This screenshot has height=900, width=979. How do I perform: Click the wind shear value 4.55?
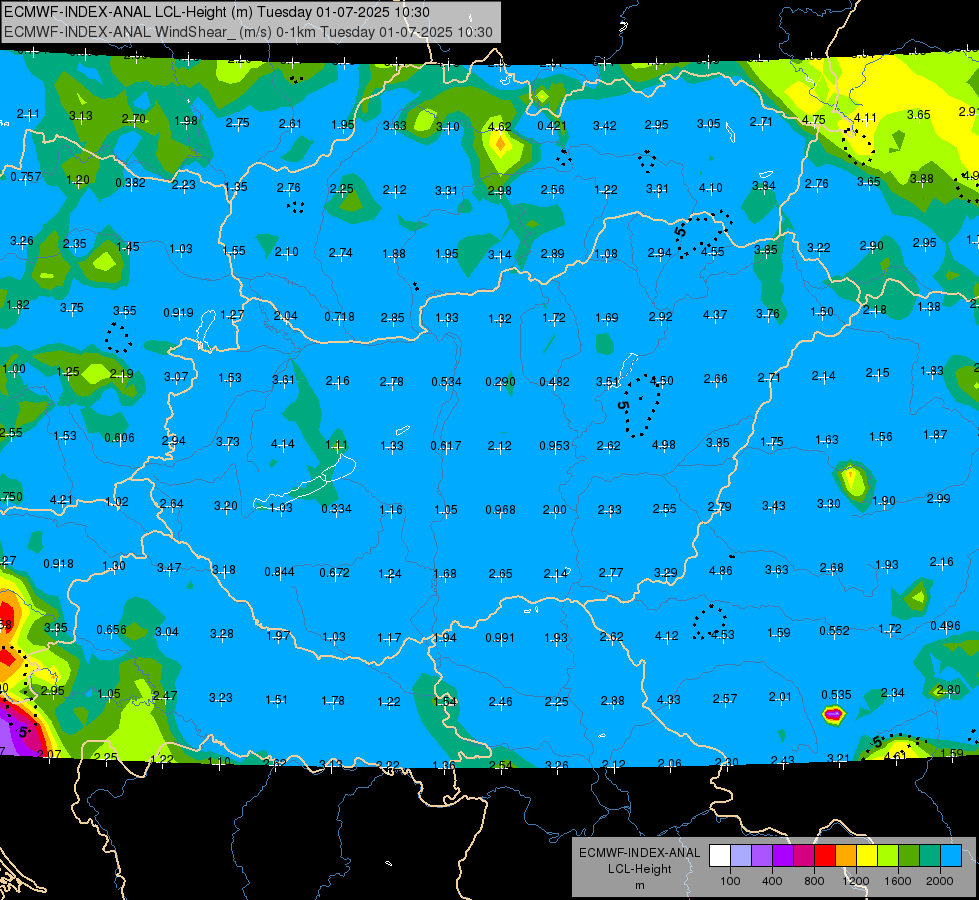click(x=712, y=252)
